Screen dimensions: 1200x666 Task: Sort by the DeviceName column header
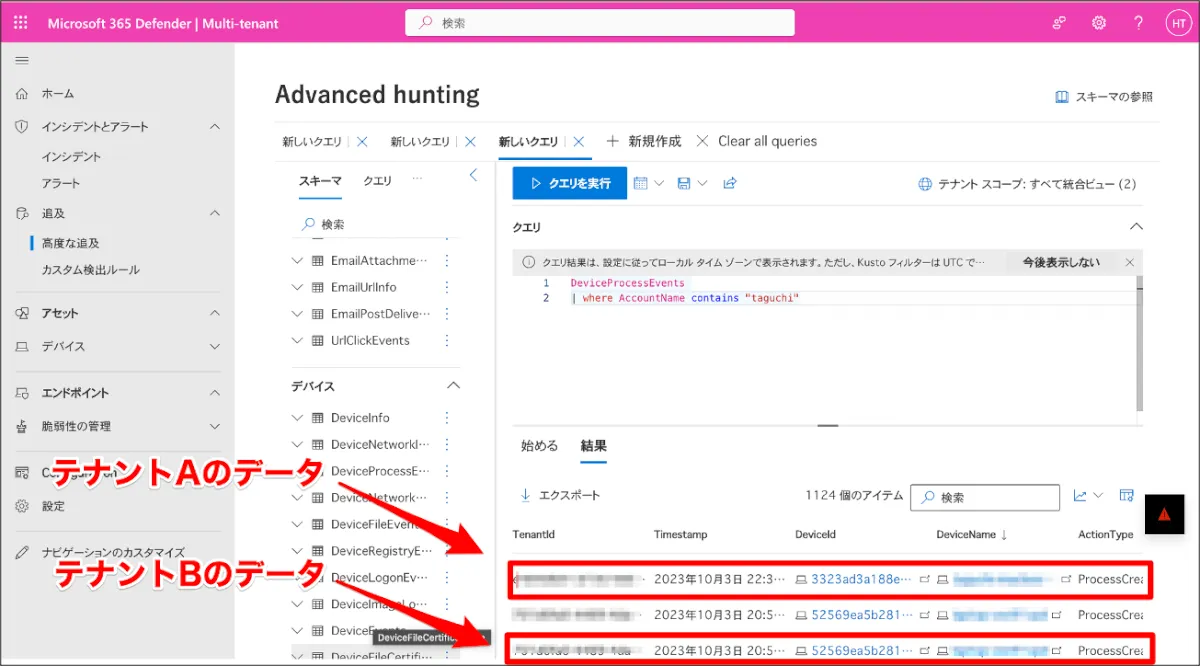coord(966,535)
